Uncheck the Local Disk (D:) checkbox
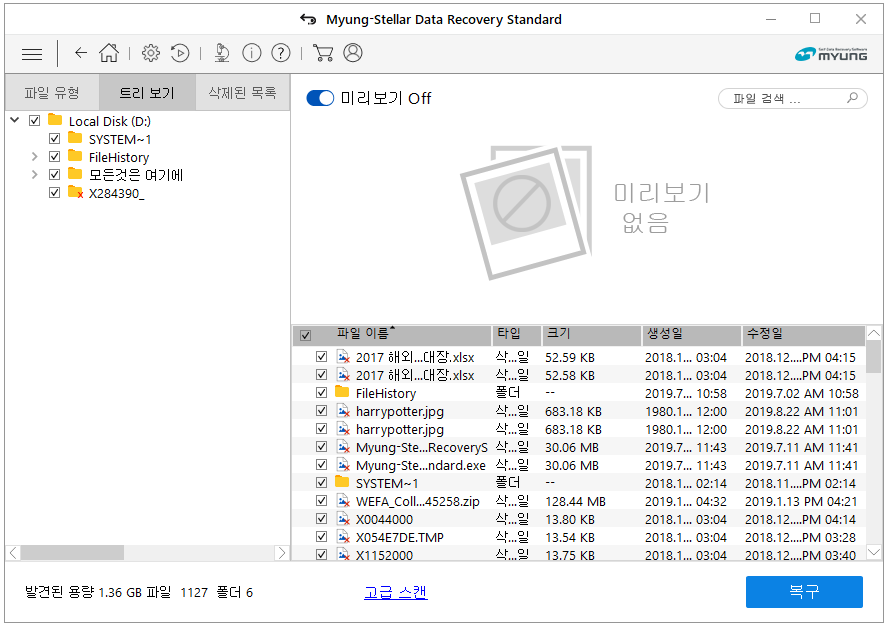 click(x=35, y=120)
